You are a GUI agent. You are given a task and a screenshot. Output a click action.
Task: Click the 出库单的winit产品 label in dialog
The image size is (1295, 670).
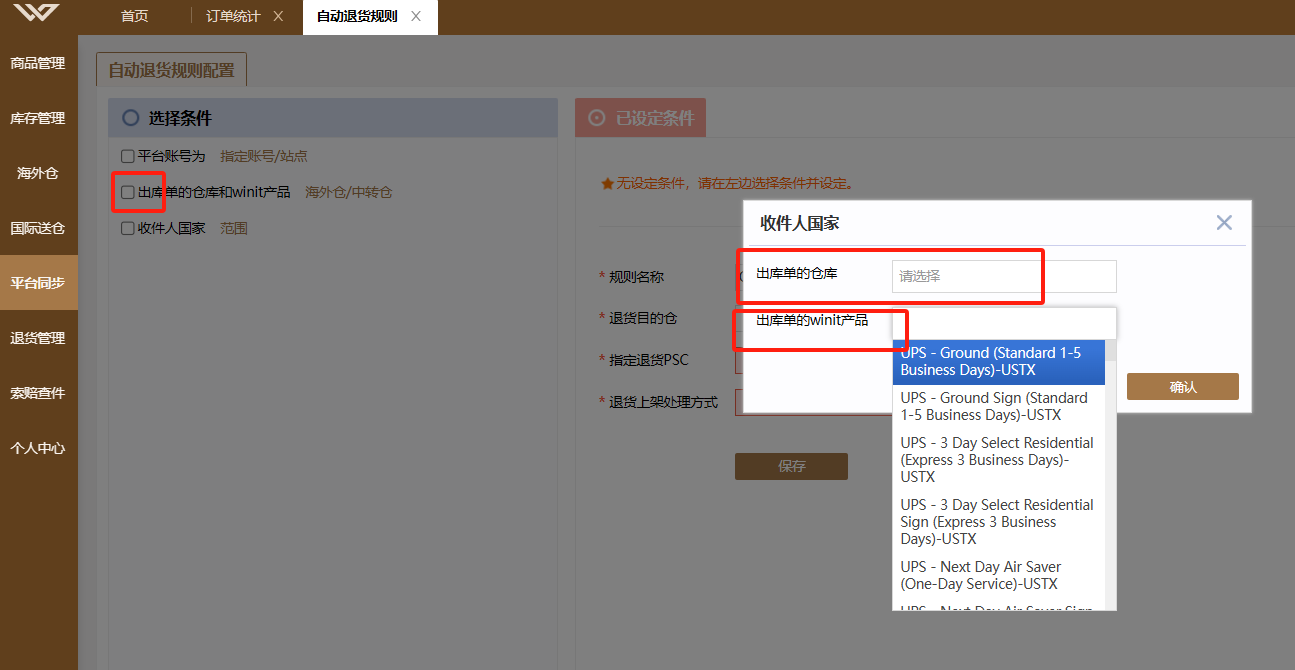click(x=812, y=320)
